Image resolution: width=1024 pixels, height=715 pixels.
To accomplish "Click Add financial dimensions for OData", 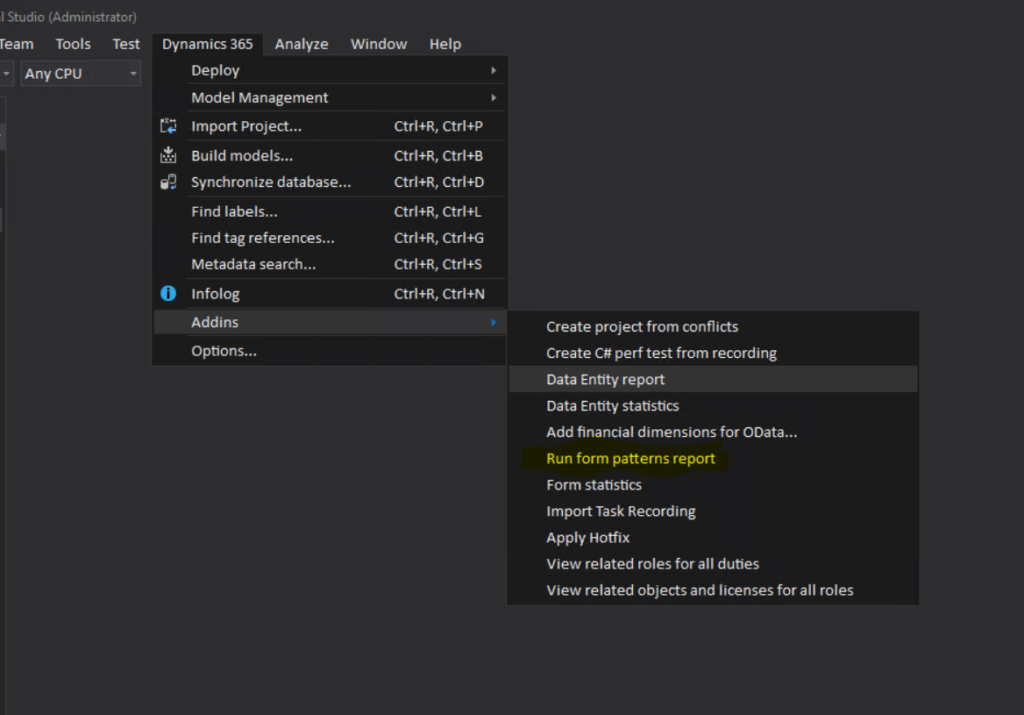I will 671,433.
